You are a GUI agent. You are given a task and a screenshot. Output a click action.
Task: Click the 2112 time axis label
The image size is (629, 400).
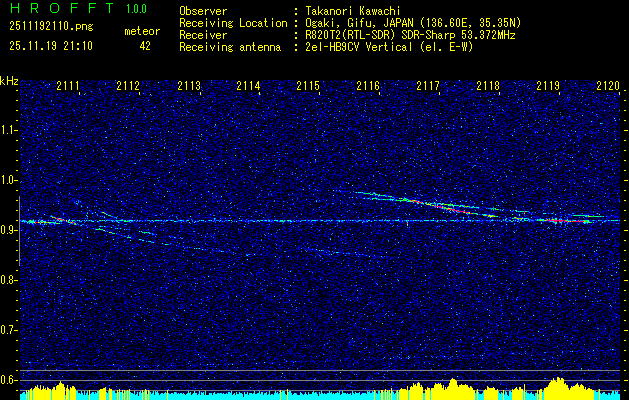(x=128, y=85)
